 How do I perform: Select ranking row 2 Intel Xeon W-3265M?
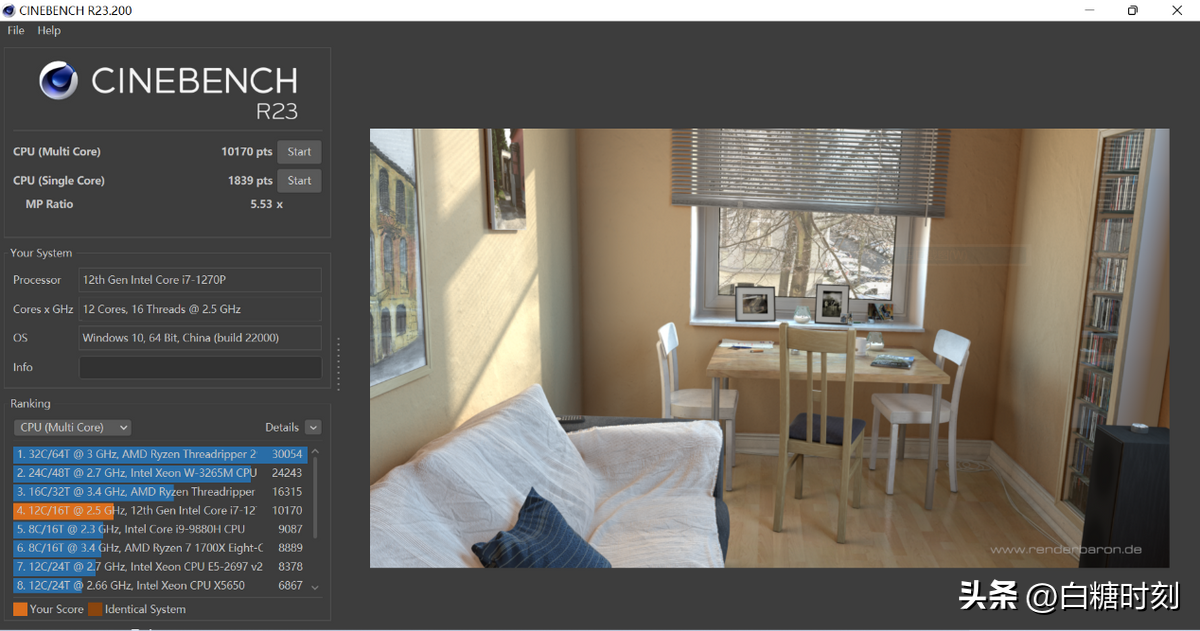pos(159,473)
